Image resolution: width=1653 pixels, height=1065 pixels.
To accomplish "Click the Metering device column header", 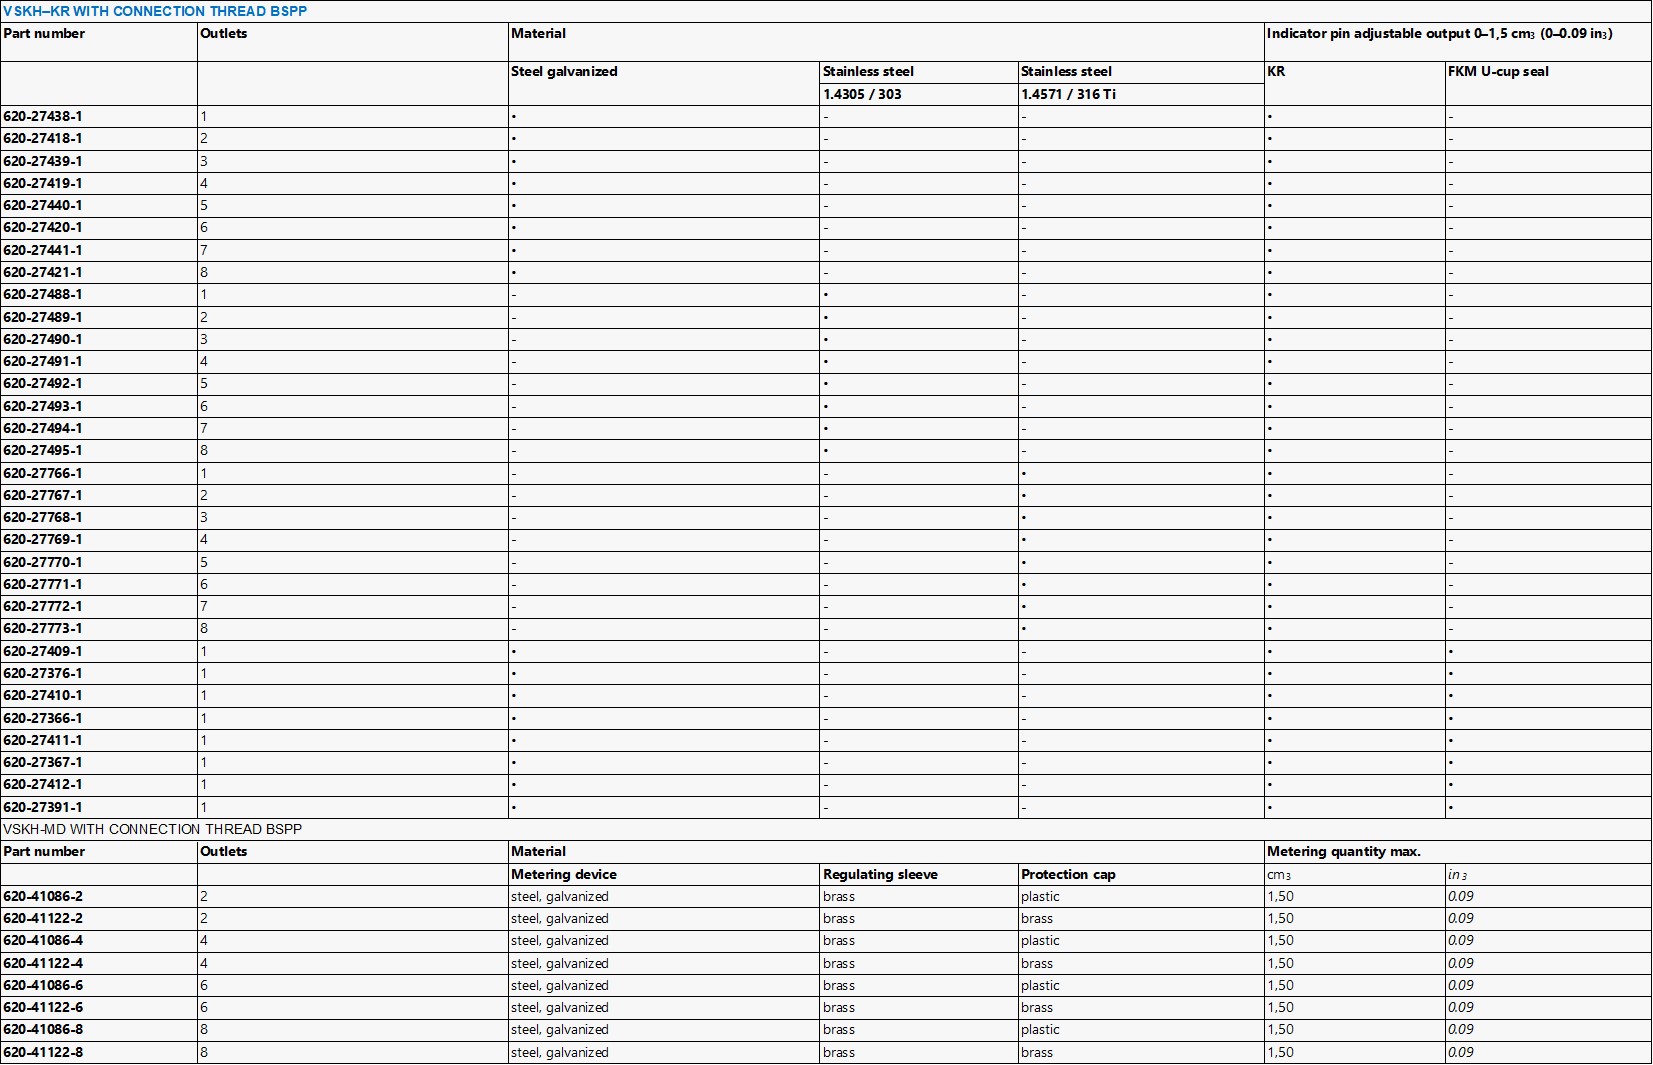I will [x=564, y=874].
